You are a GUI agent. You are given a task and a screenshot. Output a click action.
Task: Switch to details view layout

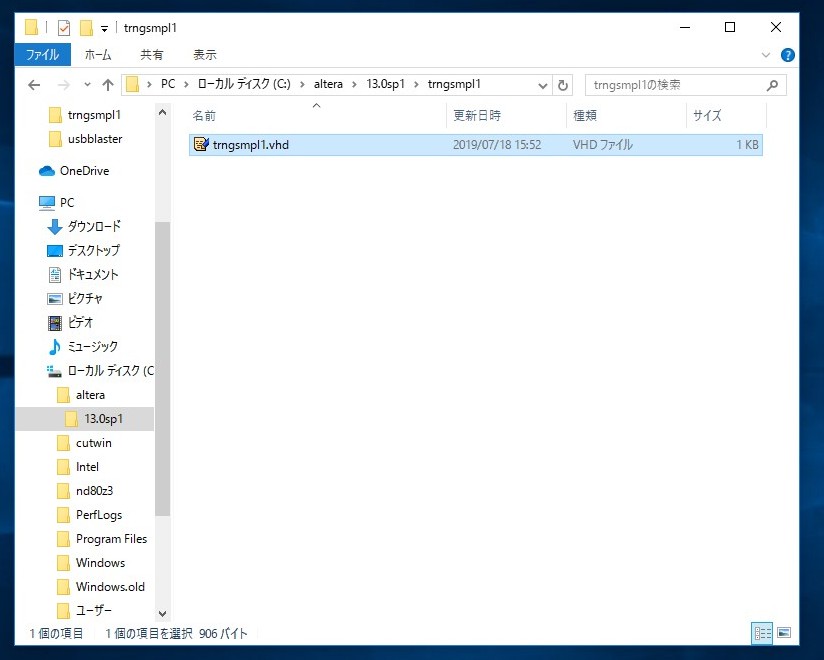click(763, 633)
